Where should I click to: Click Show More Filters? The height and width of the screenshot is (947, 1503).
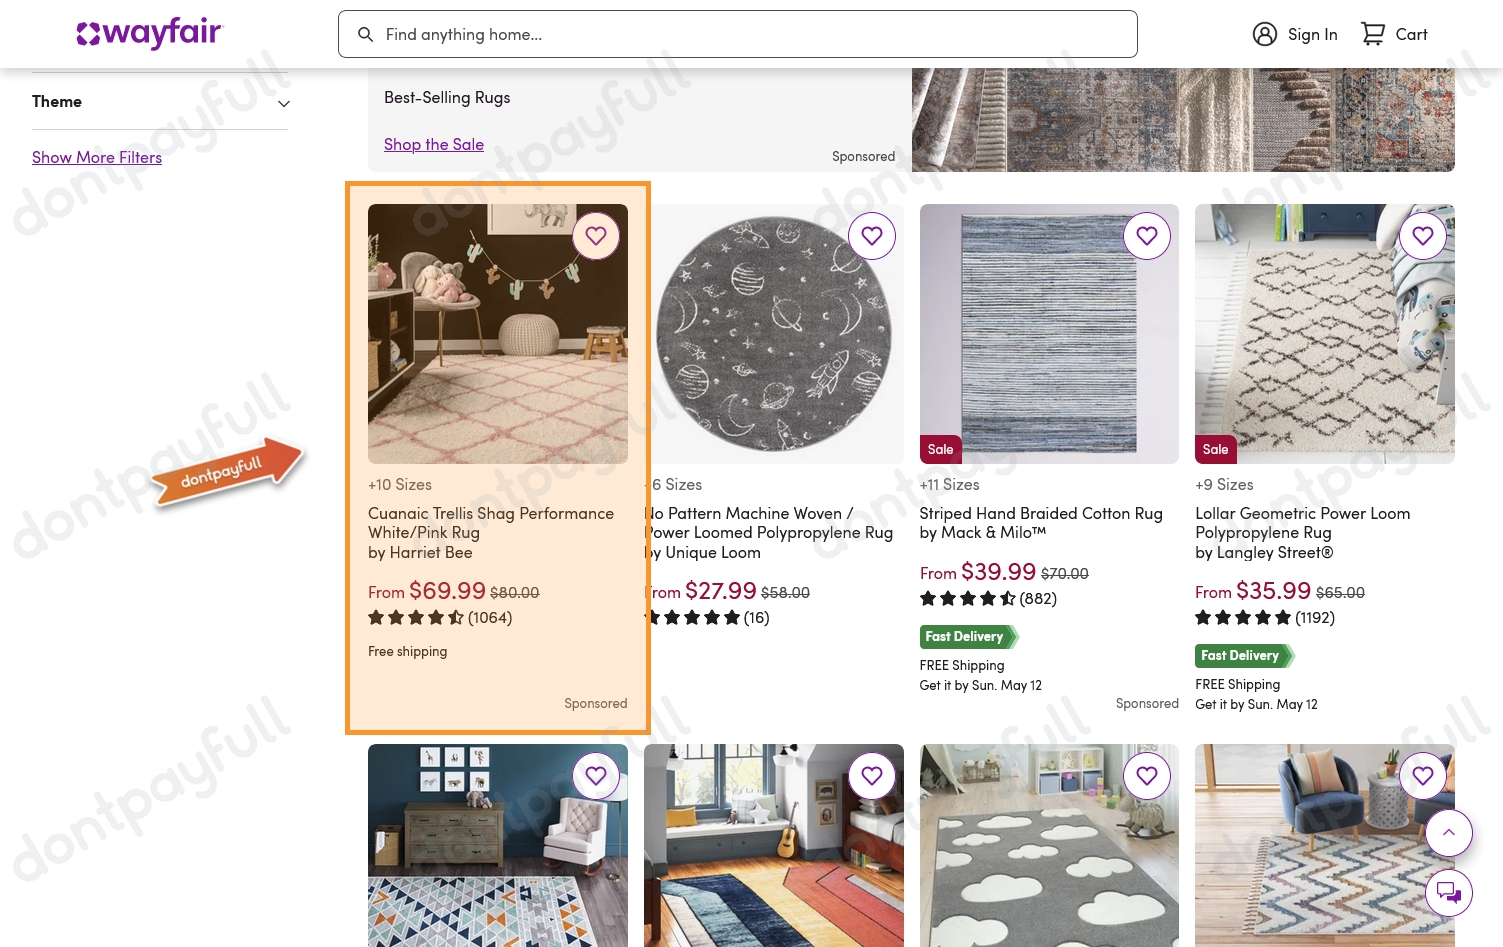(97, 157)
